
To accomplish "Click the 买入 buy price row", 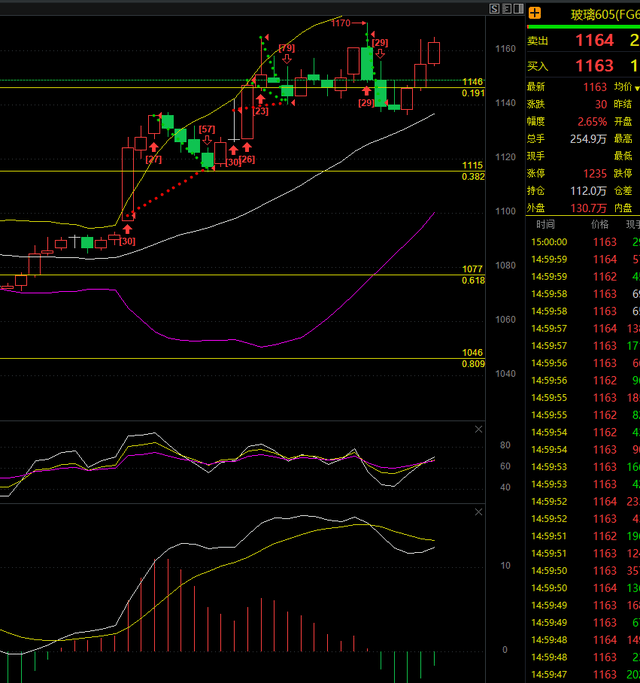I will (582, 66).
